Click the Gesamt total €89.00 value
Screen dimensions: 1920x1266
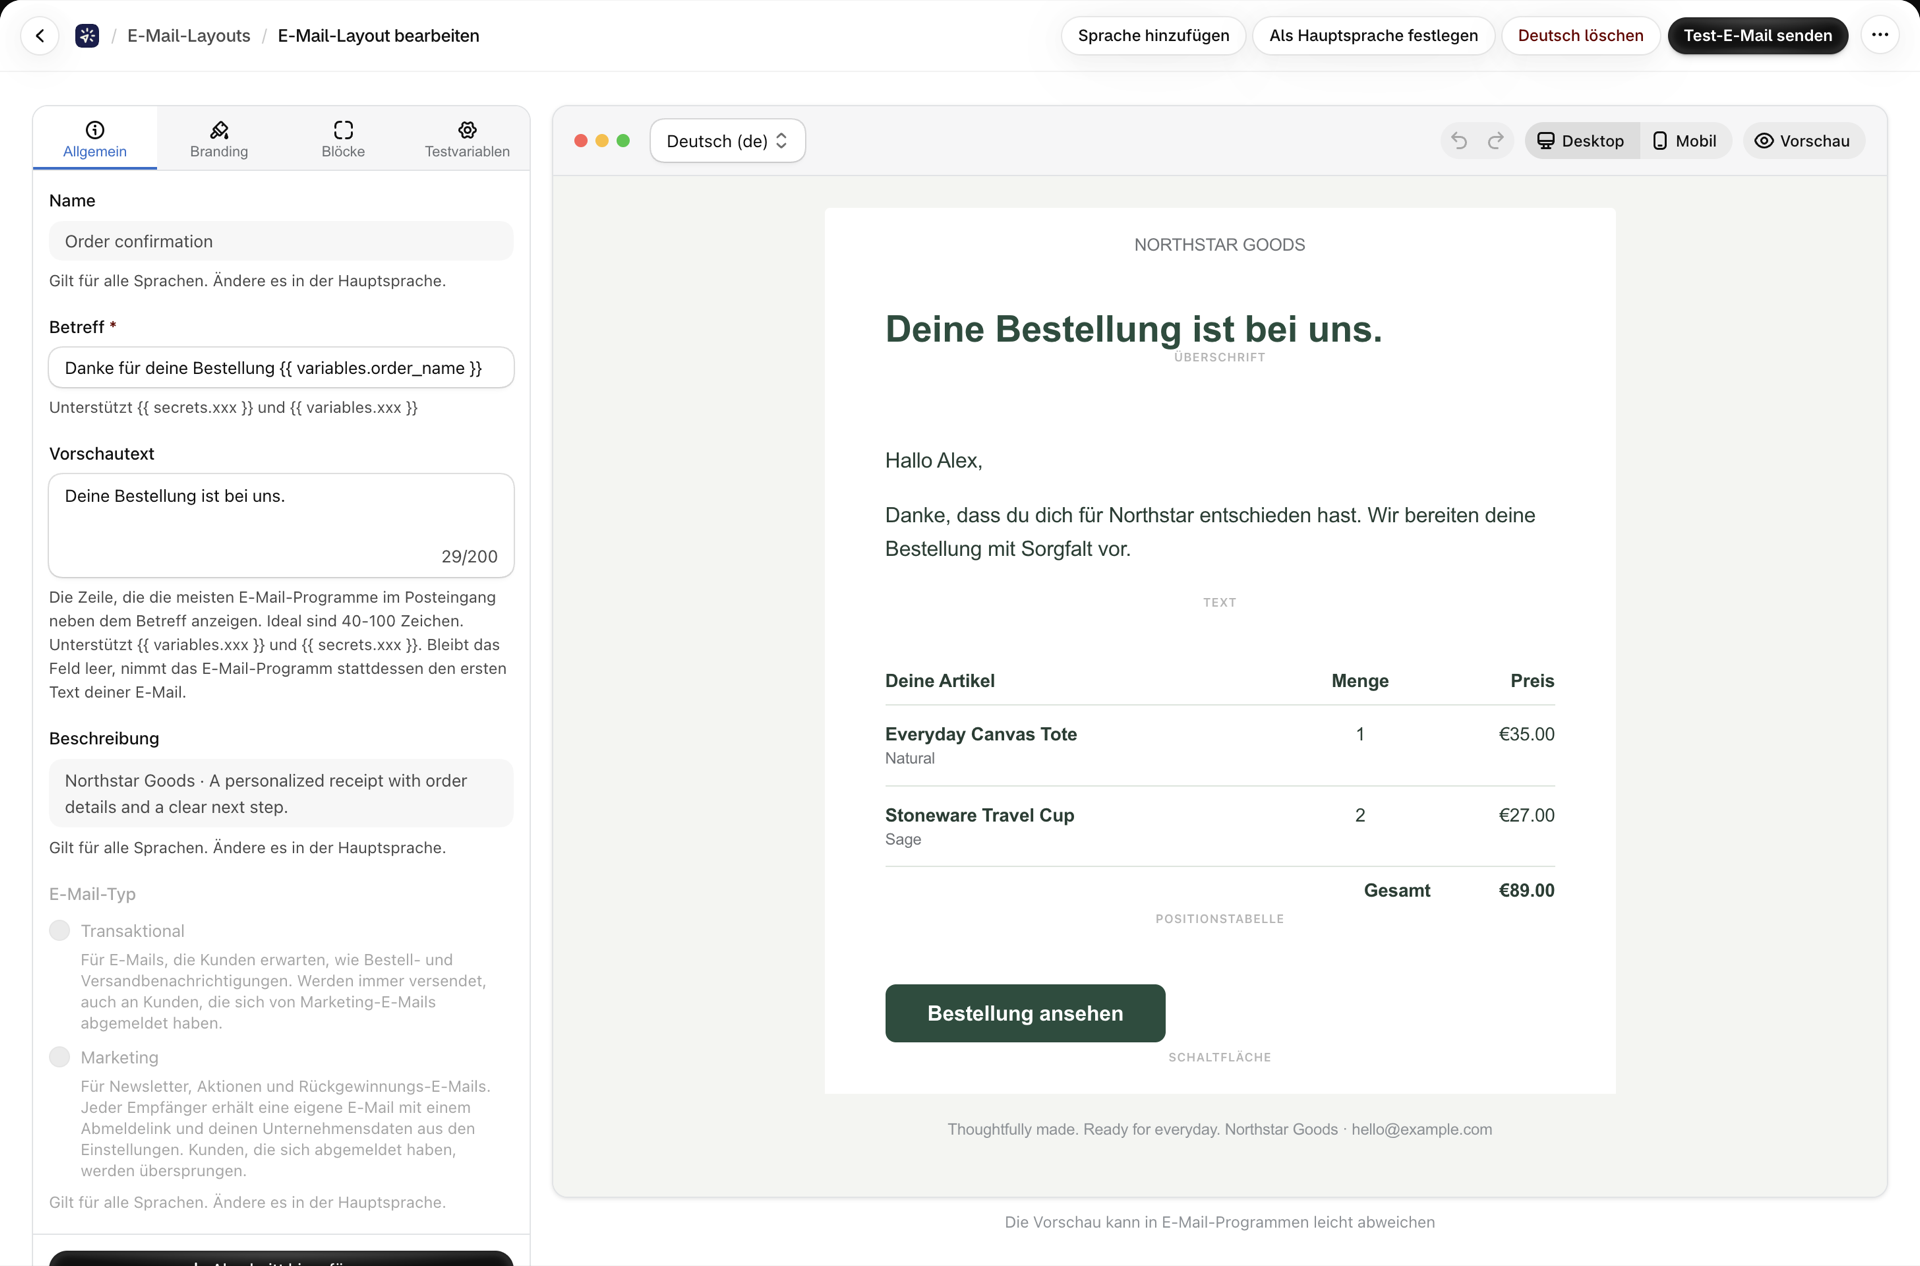[x=1526, y=891]
